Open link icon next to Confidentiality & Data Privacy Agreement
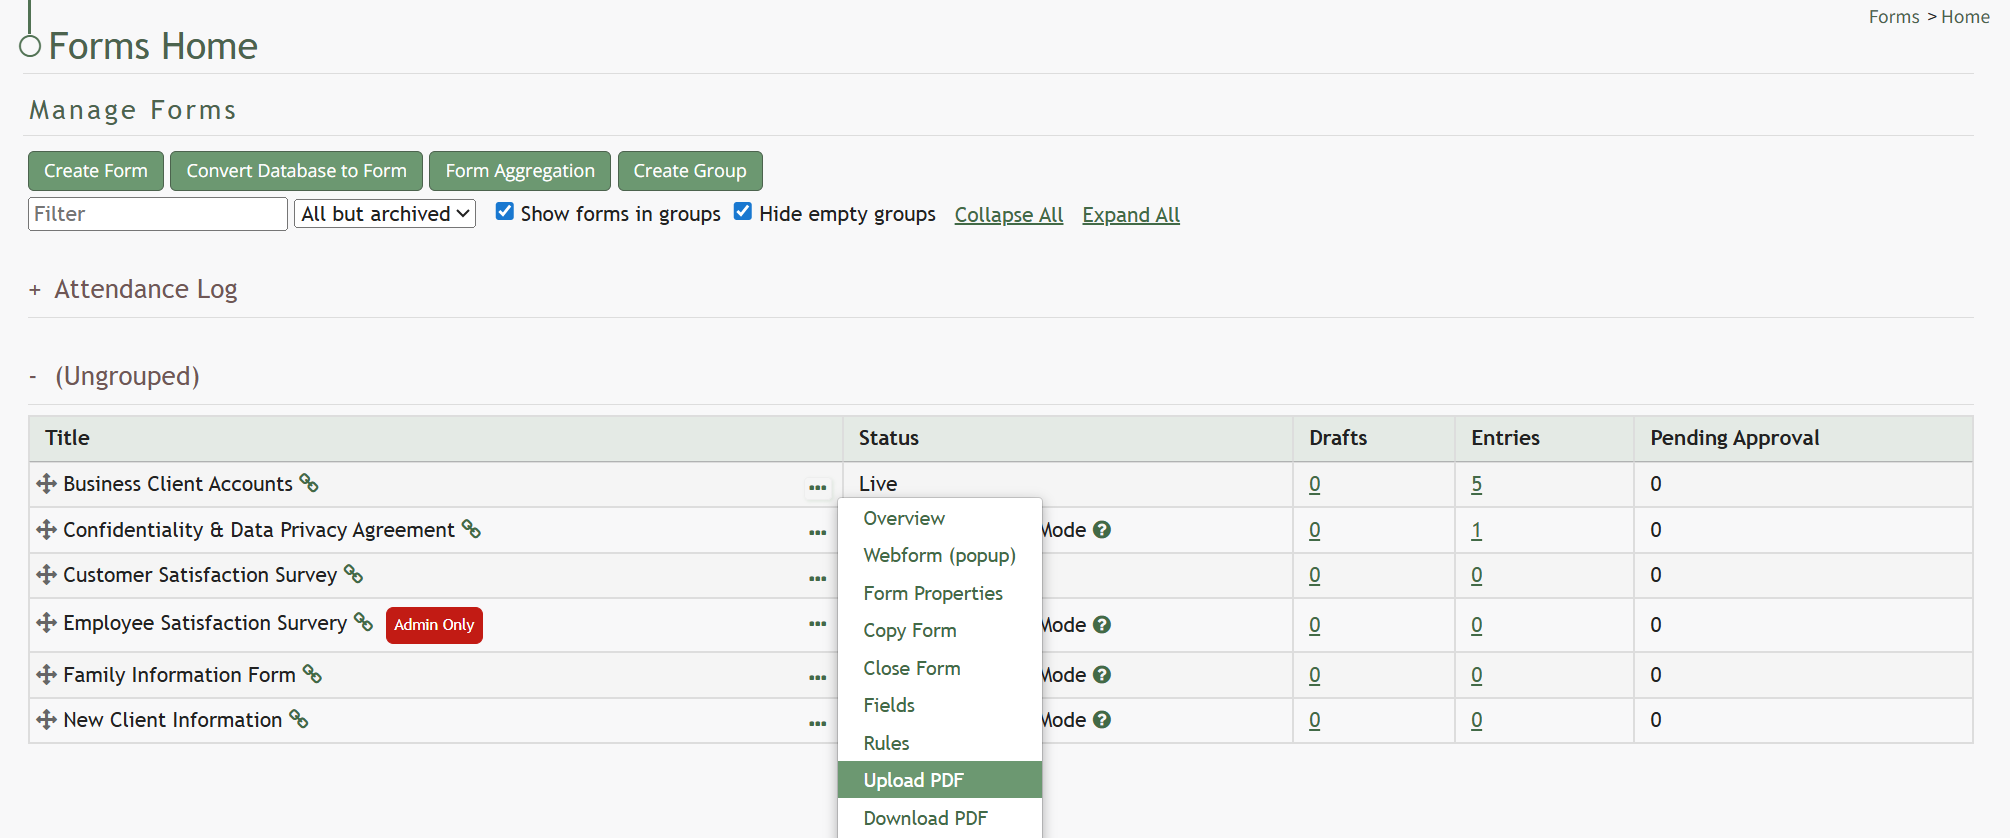2010x838 pixels. tap(471, 529)
